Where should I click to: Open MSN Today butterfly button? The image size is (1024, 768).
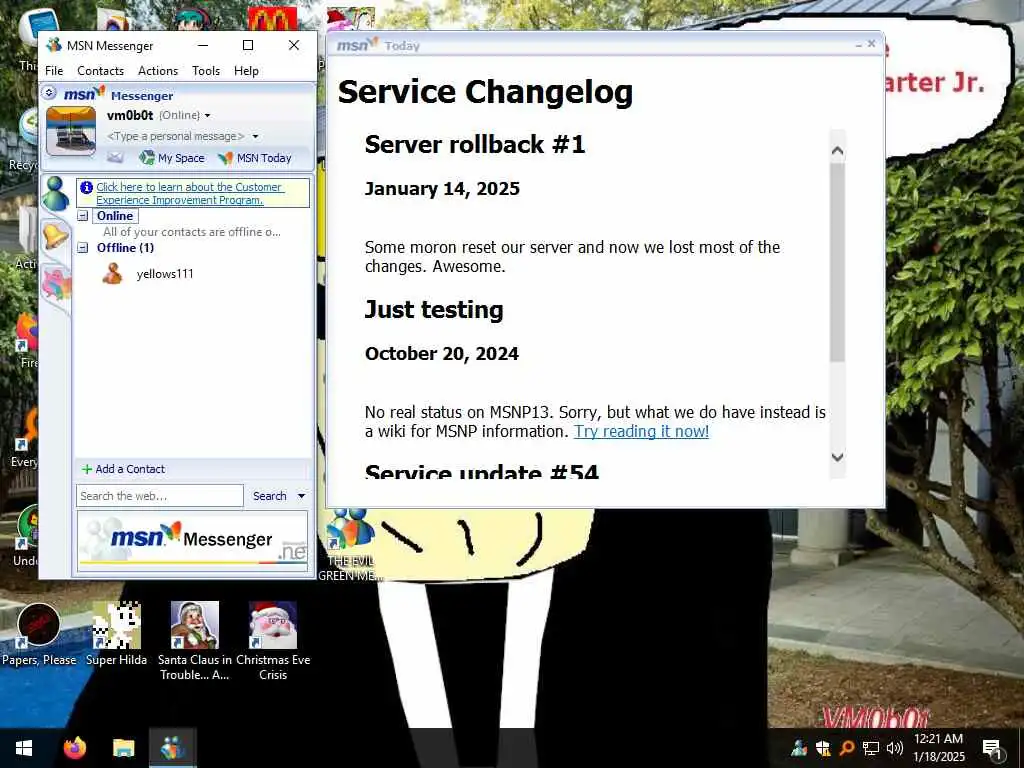coord(255,158)
